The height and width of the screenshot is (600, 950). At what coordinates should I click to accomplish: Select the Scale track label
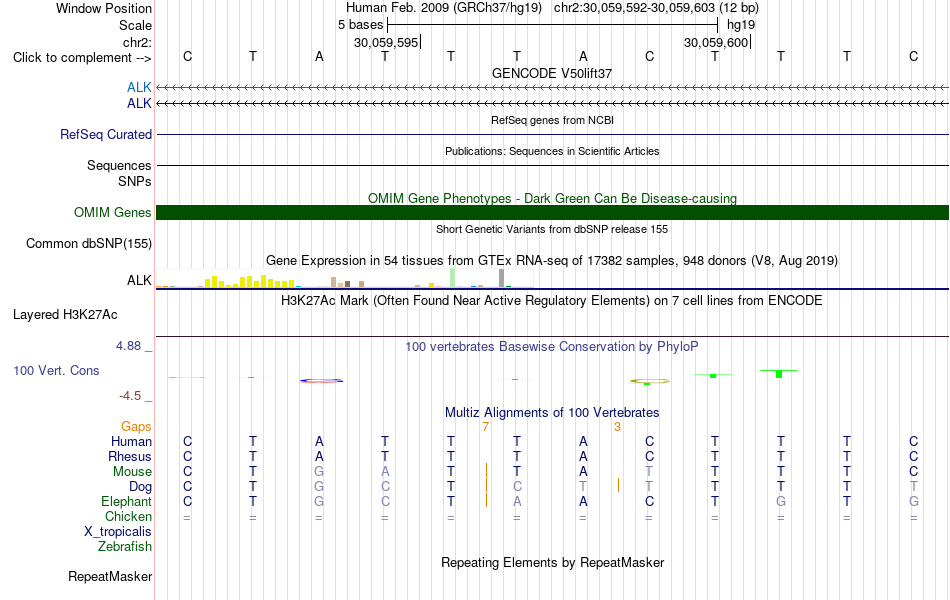tap(135, 25)
